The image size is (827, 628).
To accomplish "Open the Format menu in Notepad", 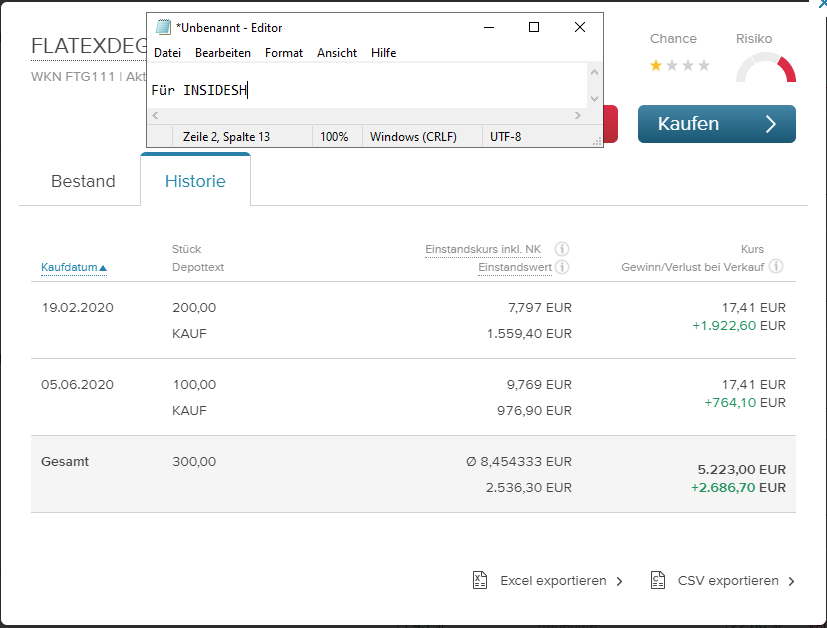I will (x=283, y=53).
